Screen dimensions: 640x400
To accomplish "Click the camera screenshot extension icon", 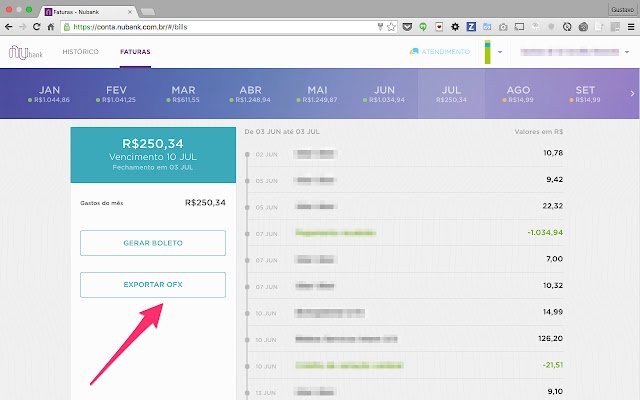I will tap(503, 27).
